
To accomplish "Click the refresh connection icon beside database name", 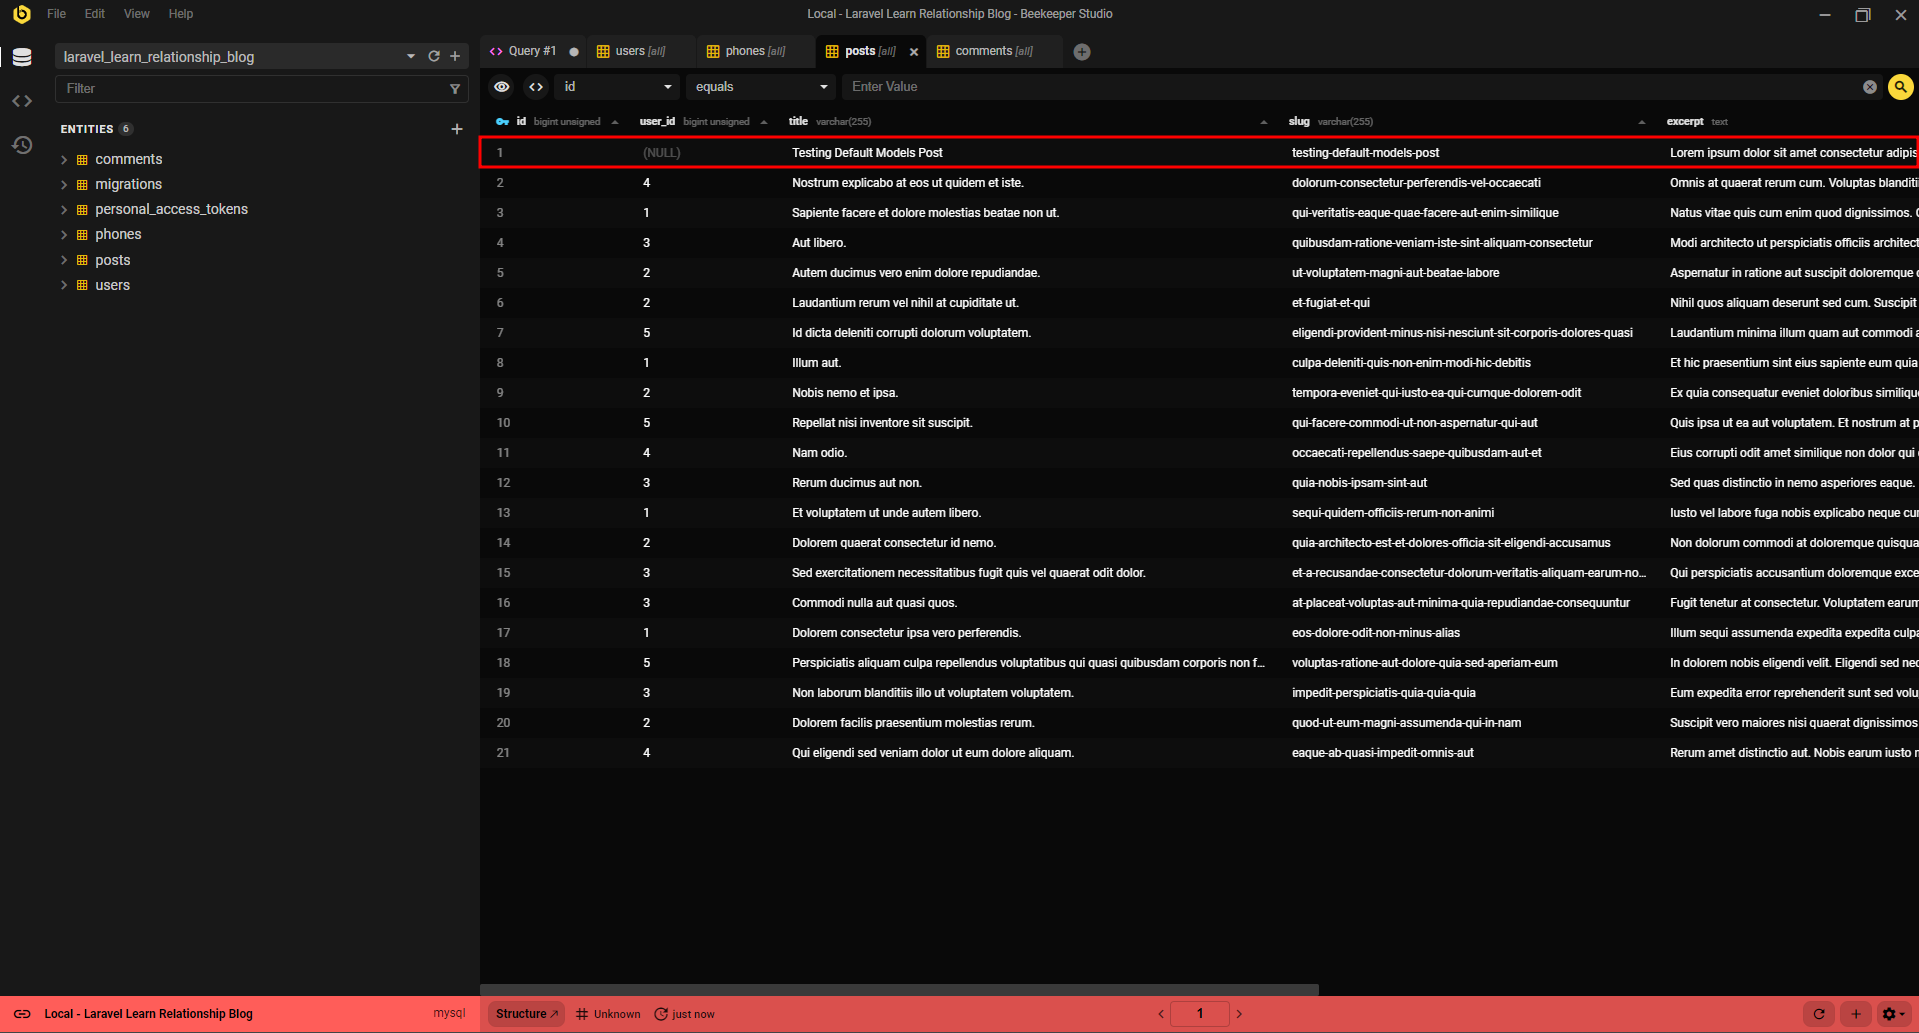I will click(x=433, y=56).
